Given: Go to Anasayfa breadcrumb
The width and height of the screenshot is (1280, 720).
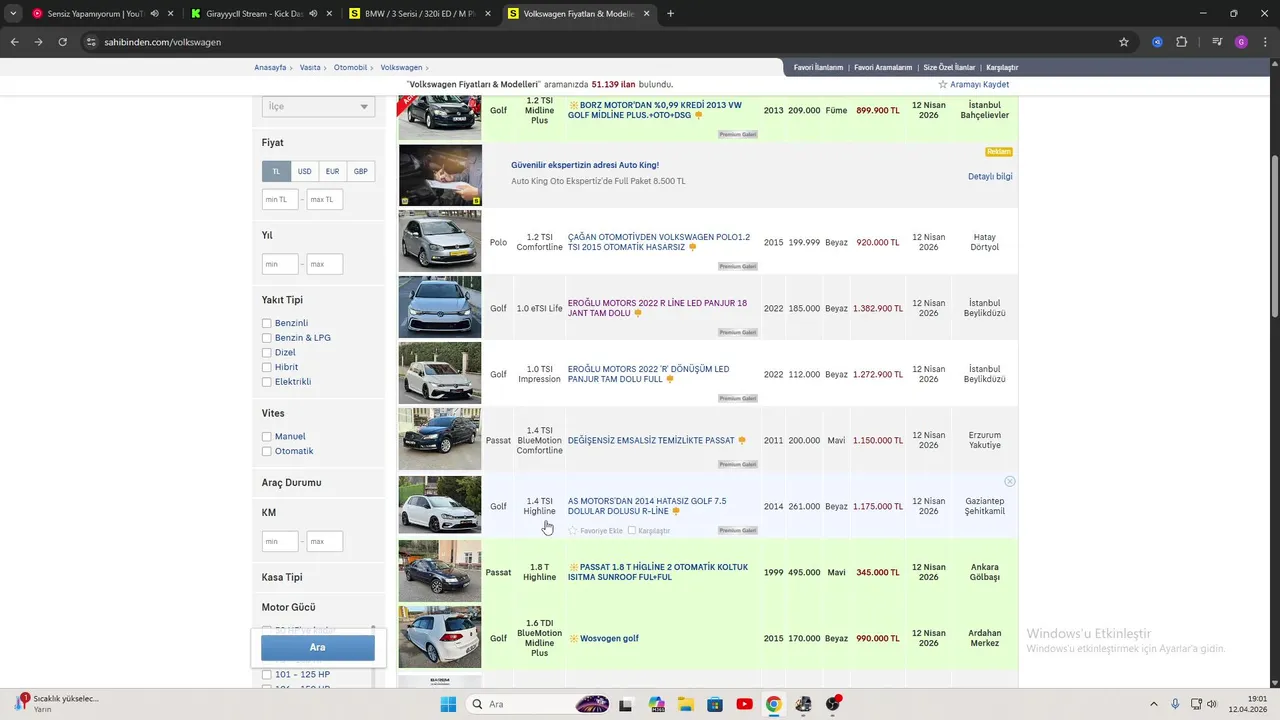Looking at the screenshot, I should pyautogui.click(x=270, y=68).
